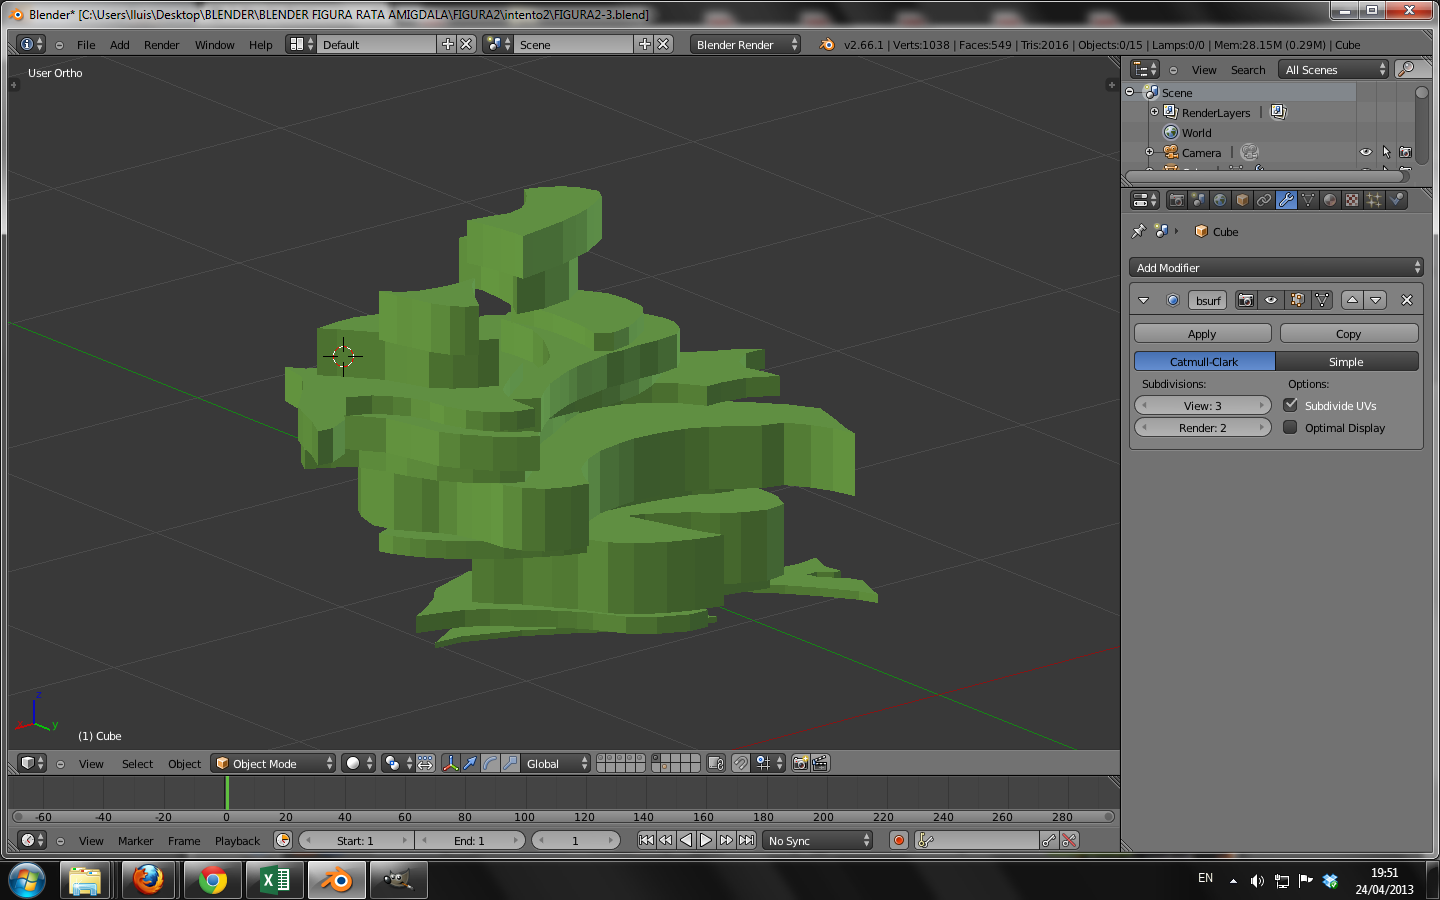Toggle bsurf modifier viewport visibility eye
This screenshot has height=900, width=1440.
click(1271, 300)
